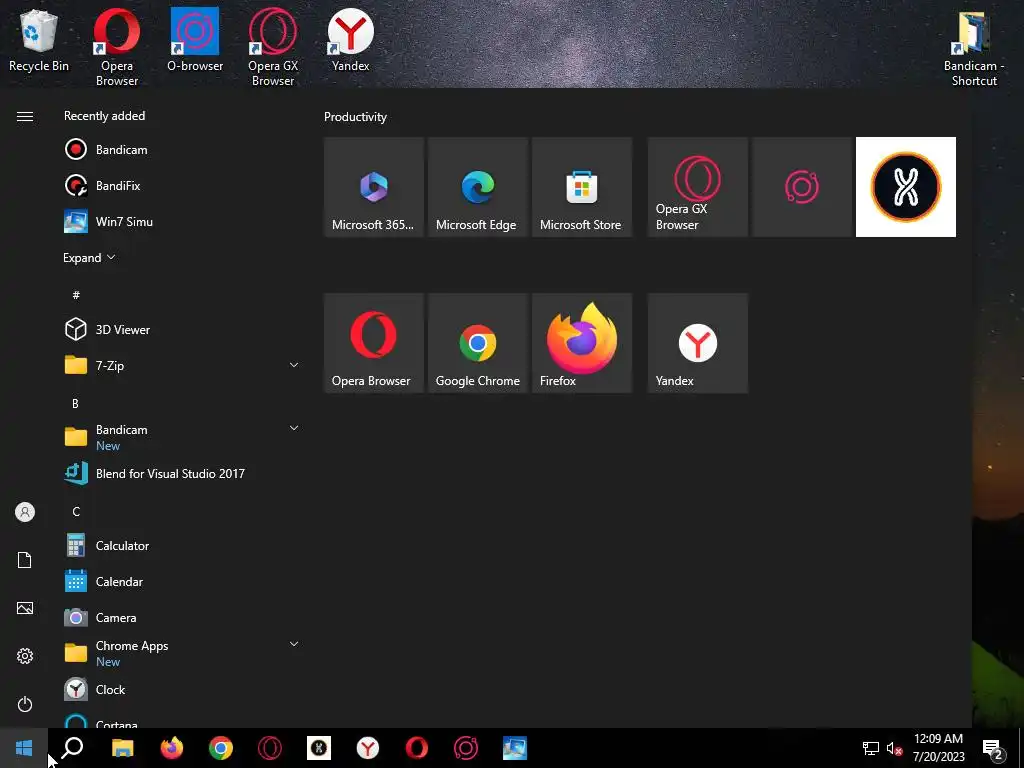
Task: Click the letter C section header
Action: point(76,511)
